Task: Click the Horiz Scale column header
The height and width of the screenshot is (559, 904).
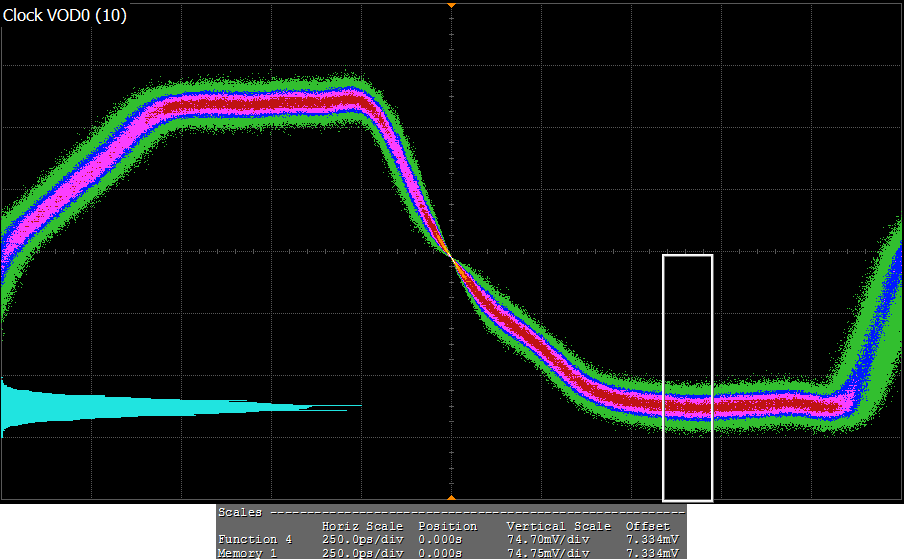Action: [362, 526]
